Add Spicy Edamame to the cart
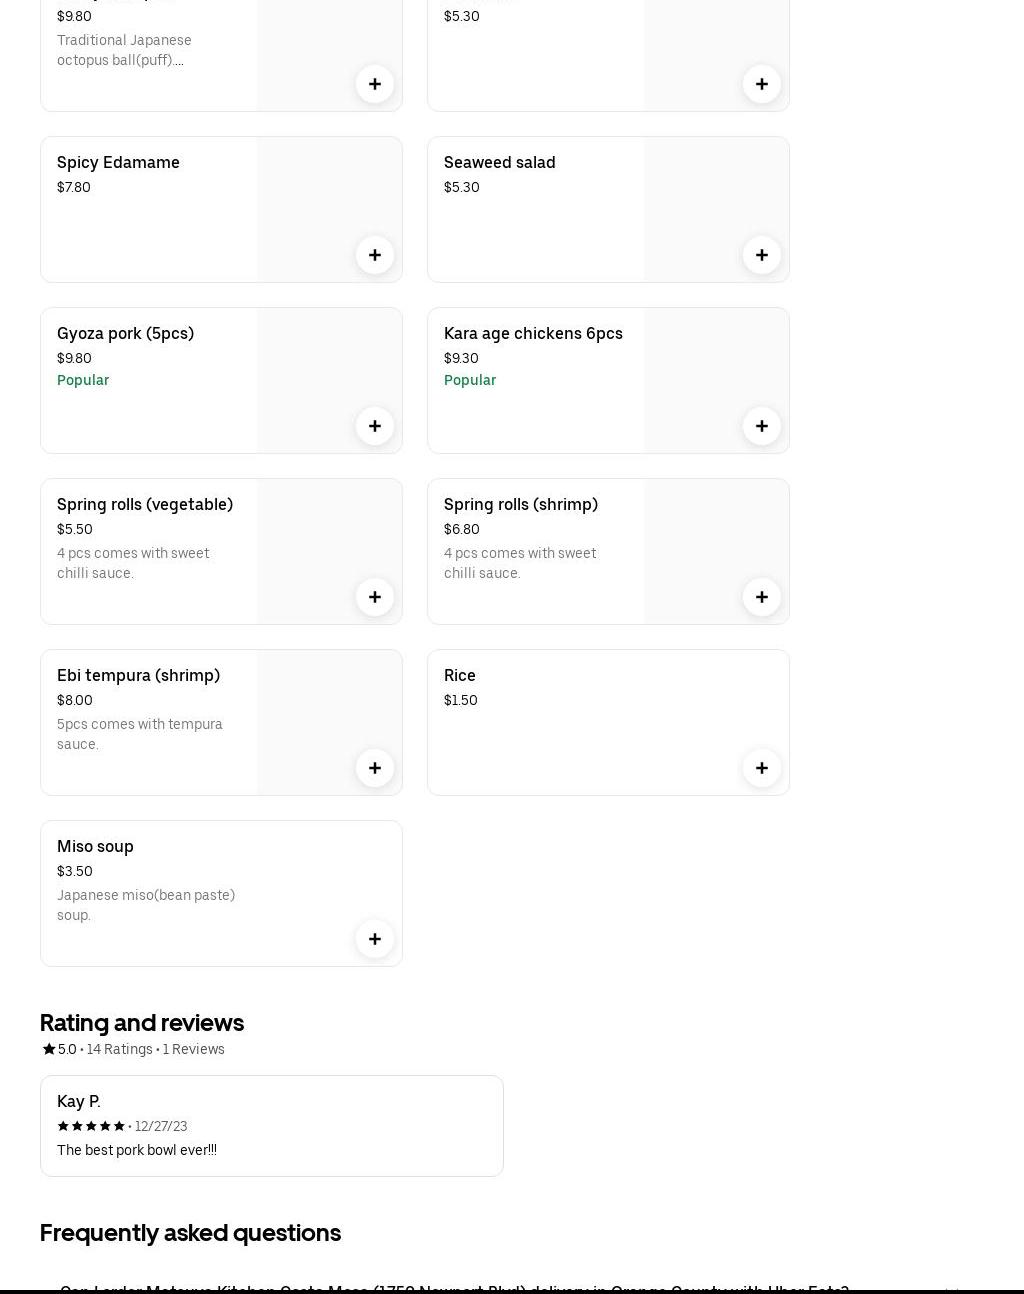This screenshot has height=1294, width=1024. (x=375, y=255)
